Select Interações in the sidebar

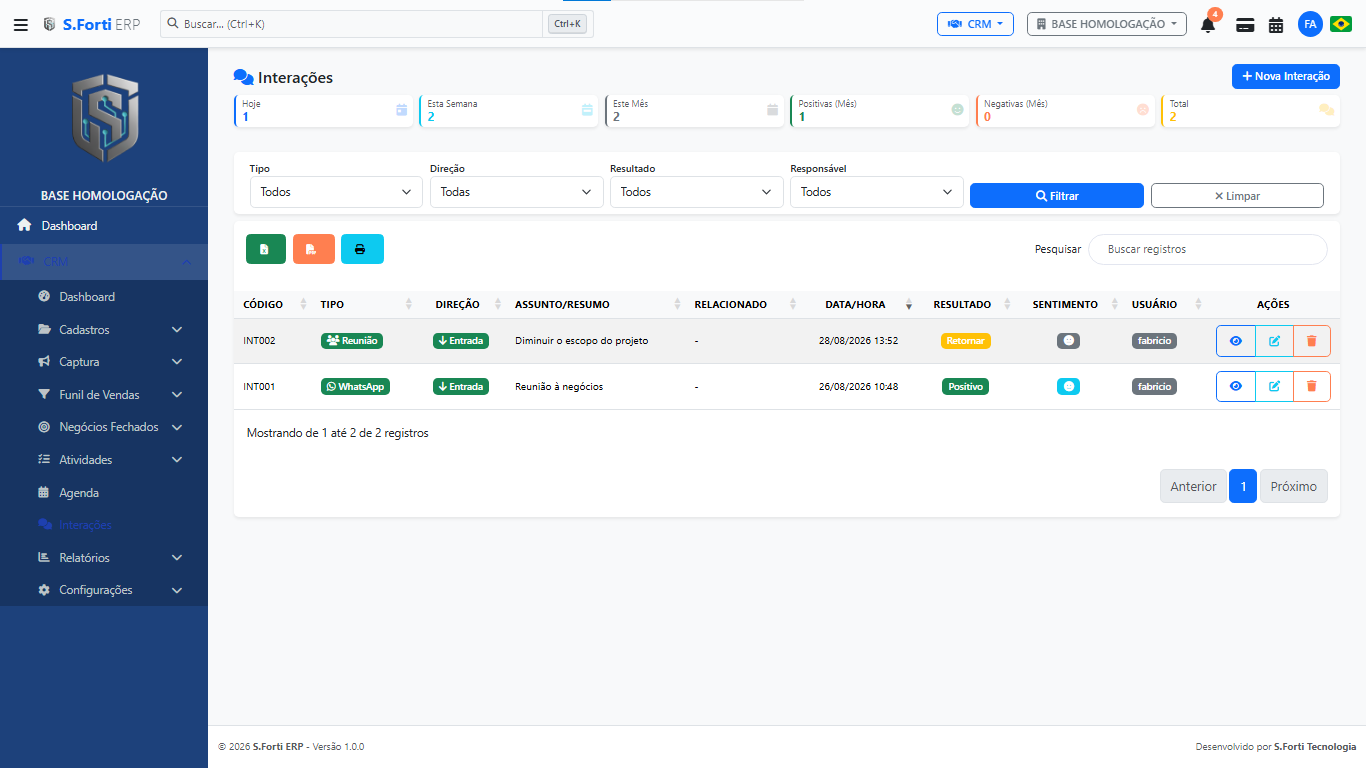click(104, 525)
